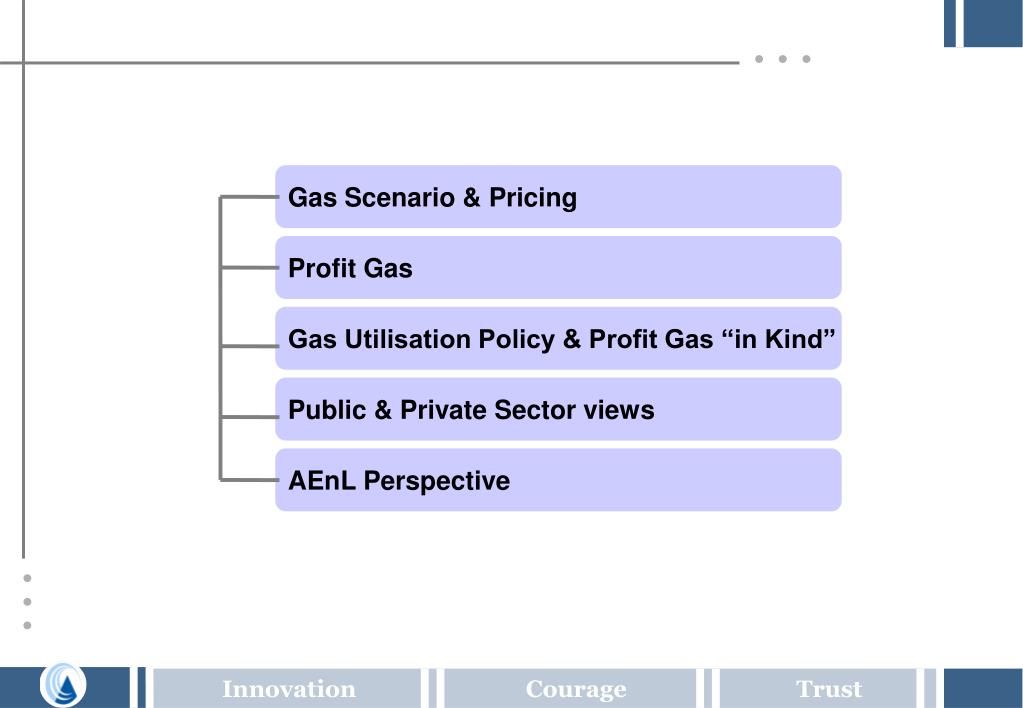The width and height of the screenshot is (1023, 708).
Task: Click the narrow blue bar beside top-right square
Action: 950,23
